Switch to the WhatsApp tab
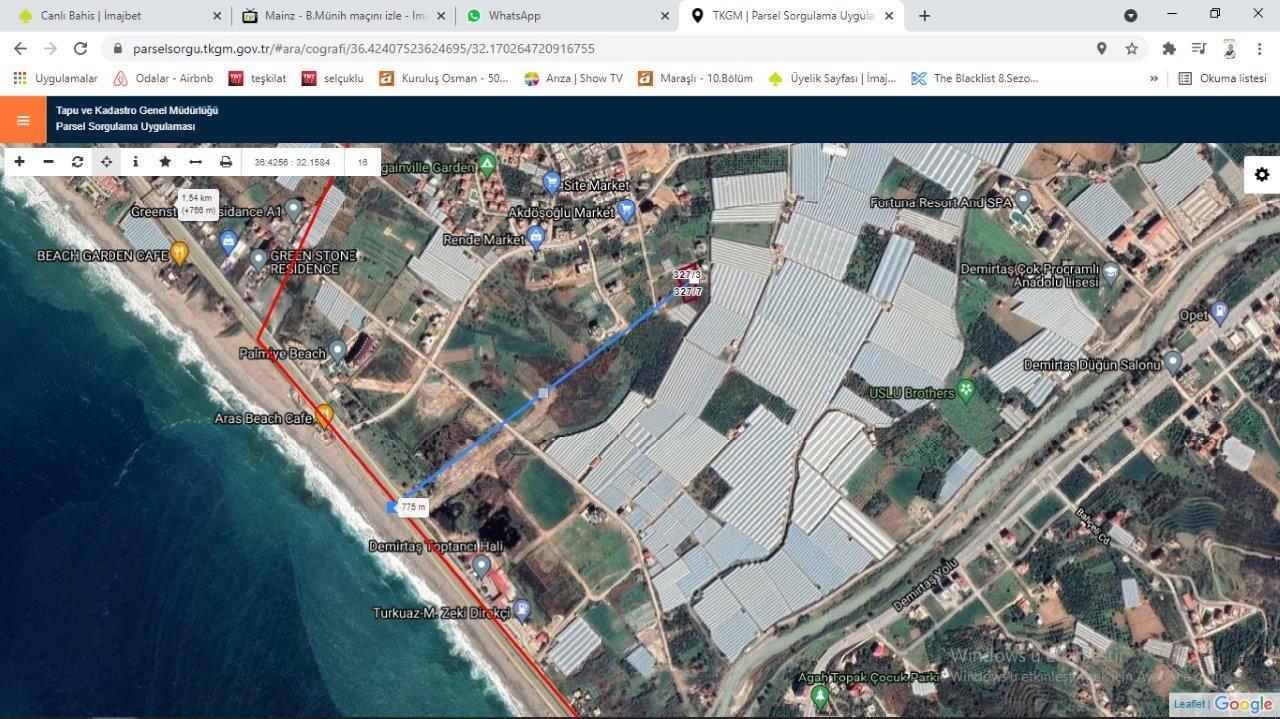Viewport: 1280px width, 719px height. tap(566, 16)
